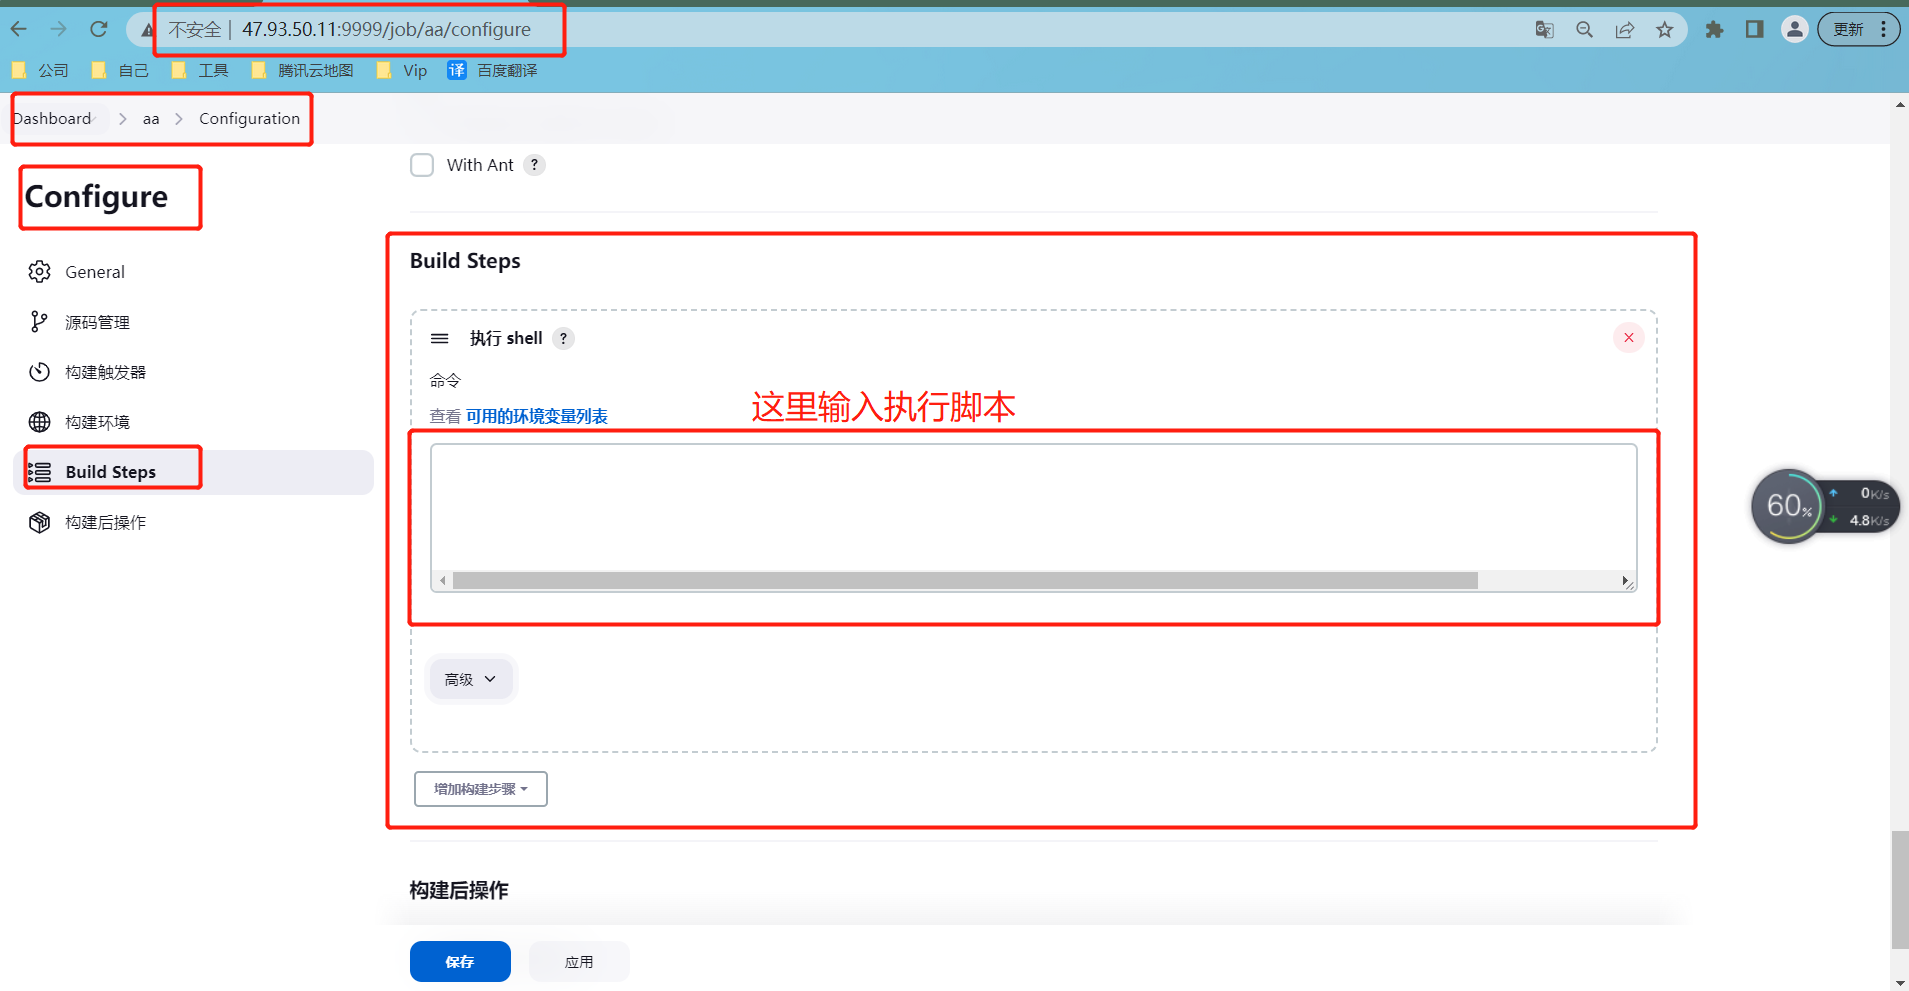Open the 自己 bookmark folder
The image size is (1909, 991).
[x=120, y=70]
